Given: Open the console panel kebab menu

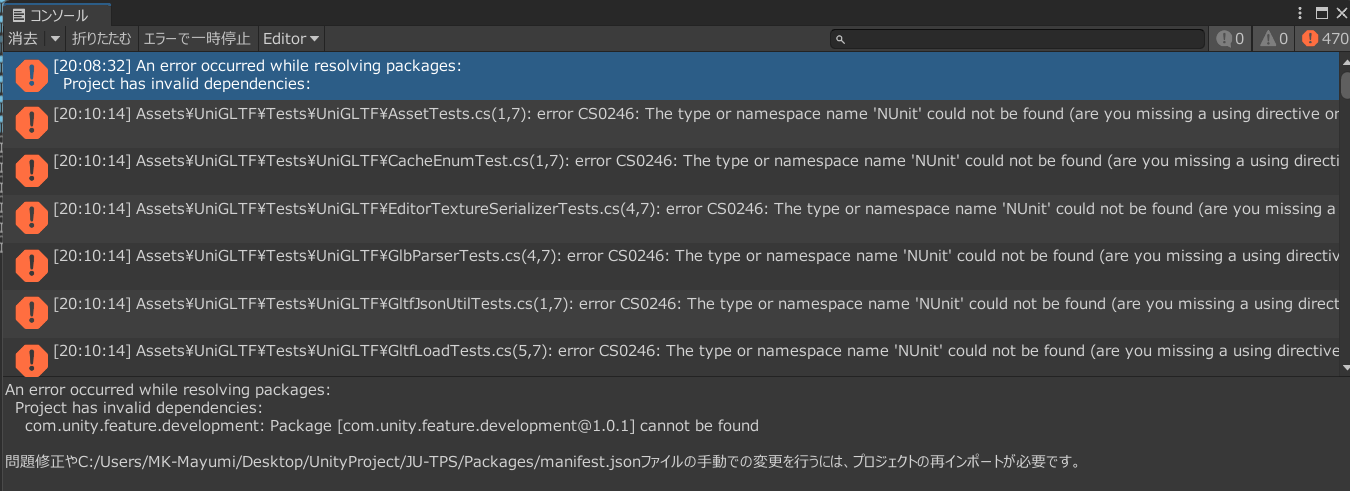Looking at the screenshot, I should click(x=1300, y=14).
